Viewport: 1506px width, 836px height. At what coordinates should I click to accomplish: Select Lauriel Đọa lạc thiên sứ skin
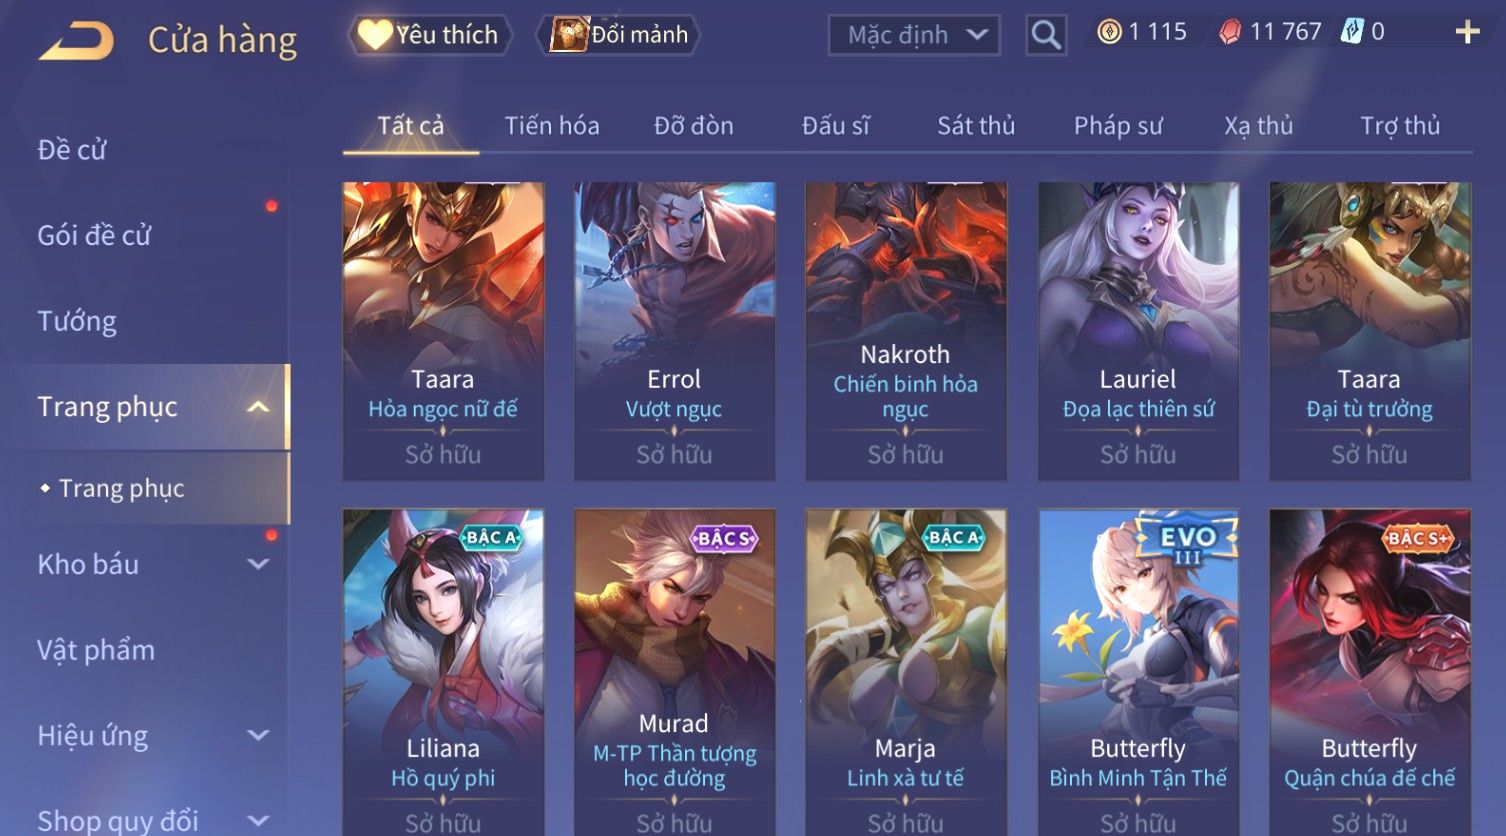tap(1138, 331)
